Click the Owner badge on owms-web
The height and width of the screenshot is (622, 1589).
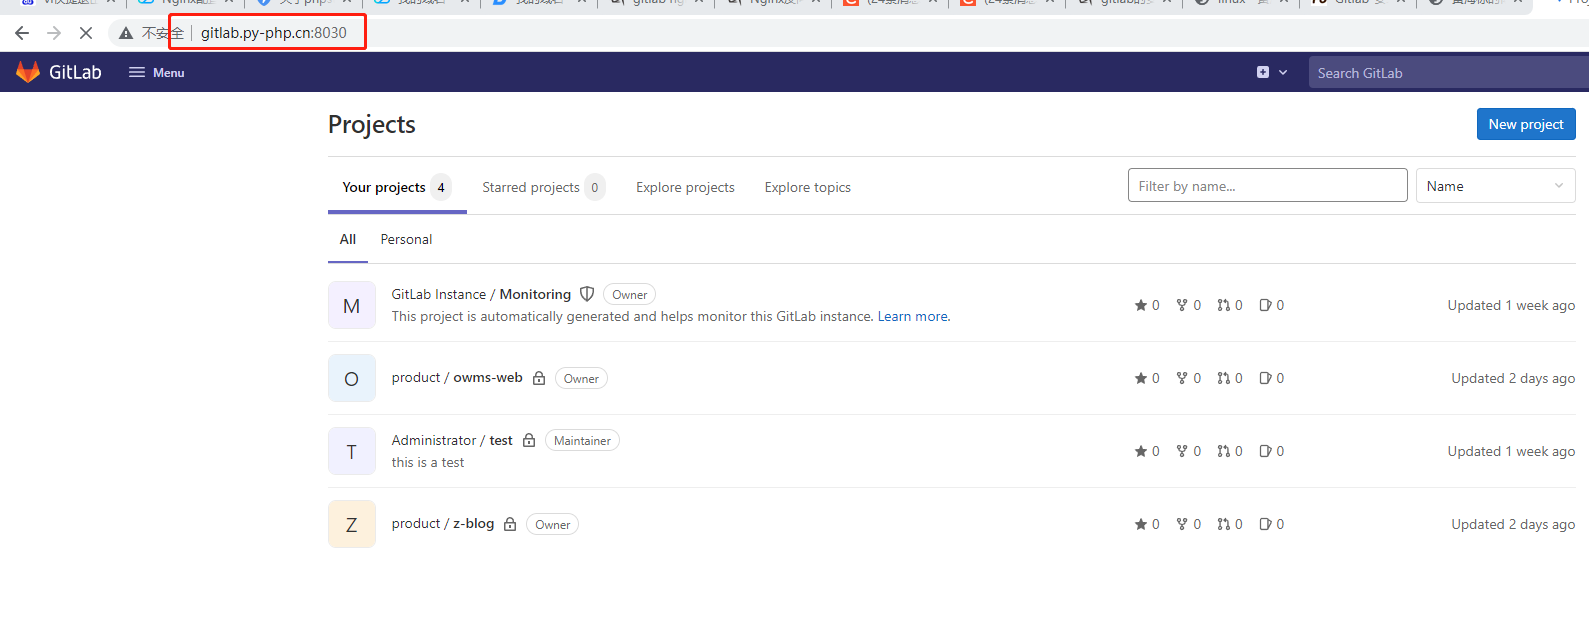click(581, 378)
